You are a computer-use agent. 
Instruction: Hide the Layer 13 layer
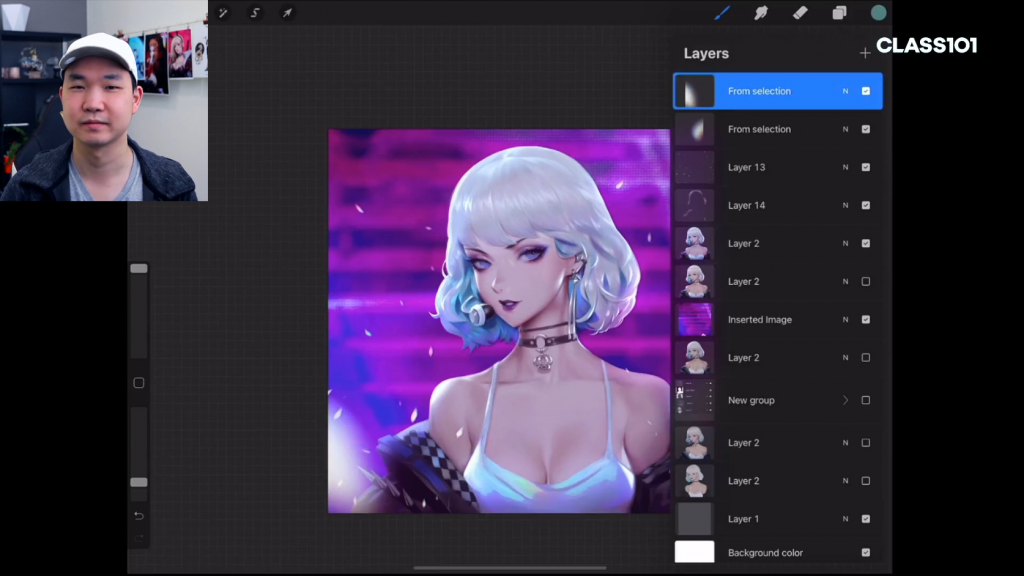(x=865, y=167)
